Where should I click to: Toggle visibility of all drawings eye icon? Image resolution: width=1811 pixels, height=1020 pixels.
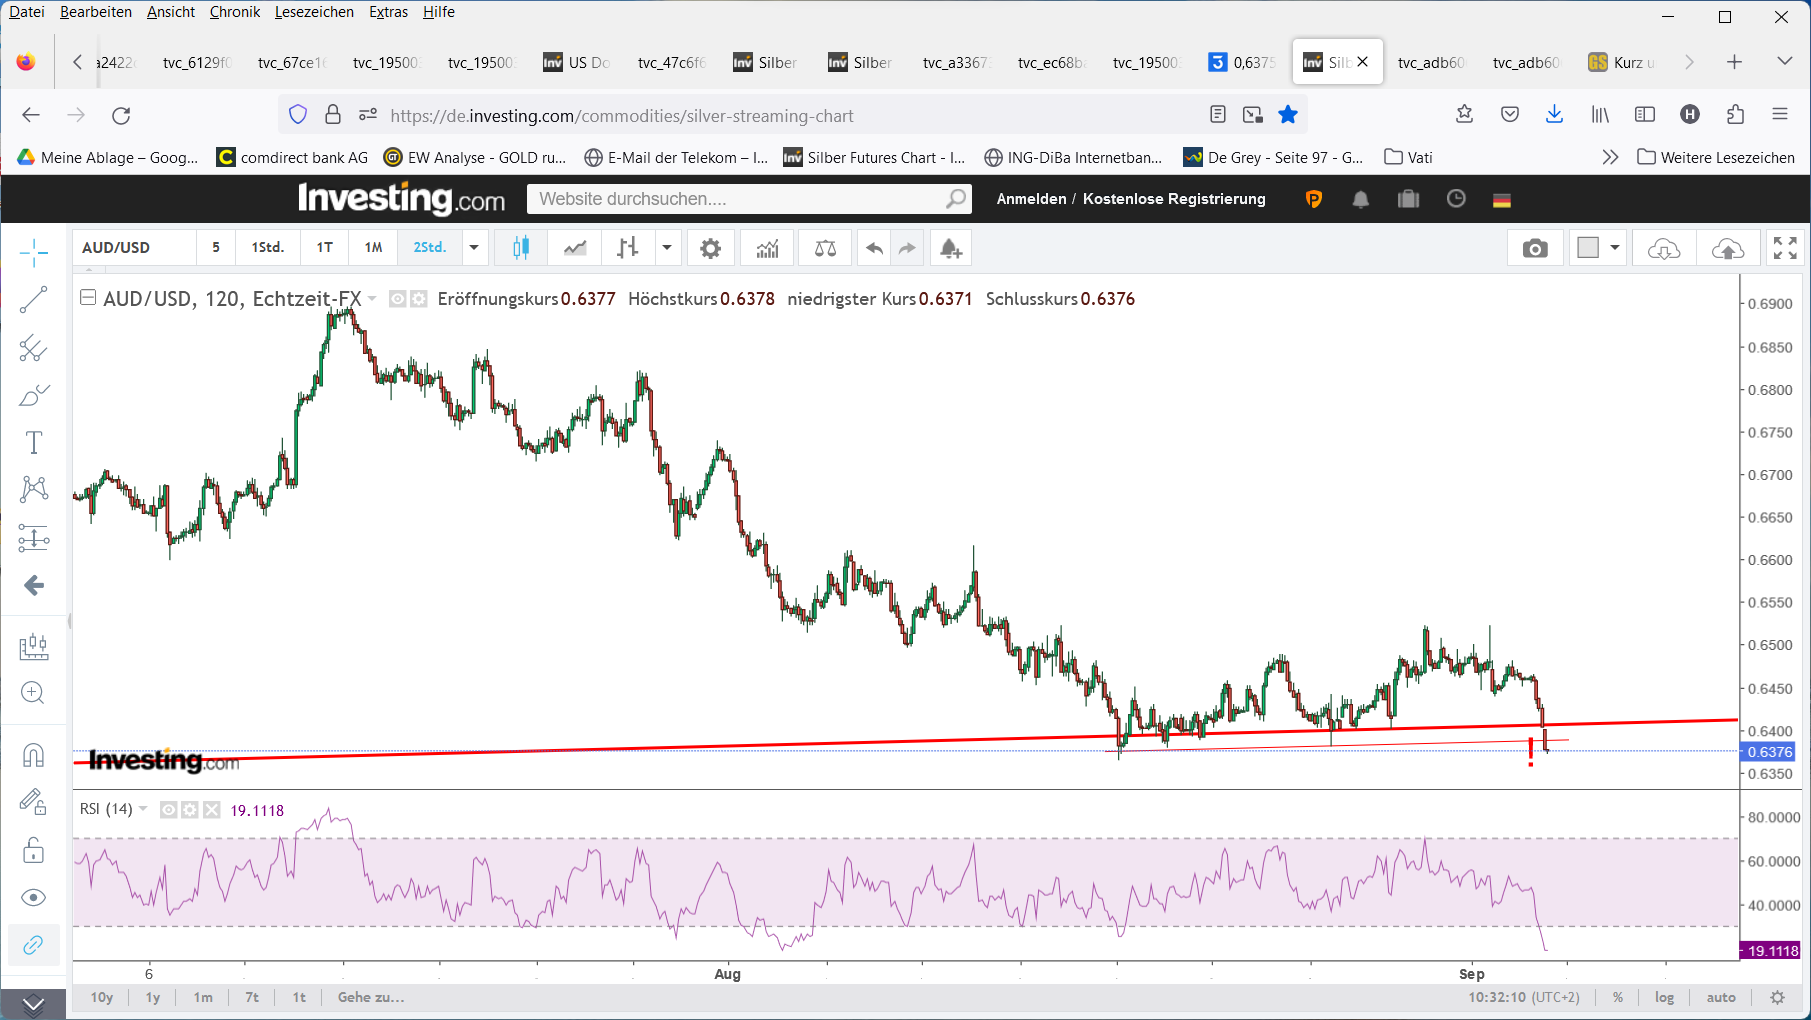pos(33,897)
